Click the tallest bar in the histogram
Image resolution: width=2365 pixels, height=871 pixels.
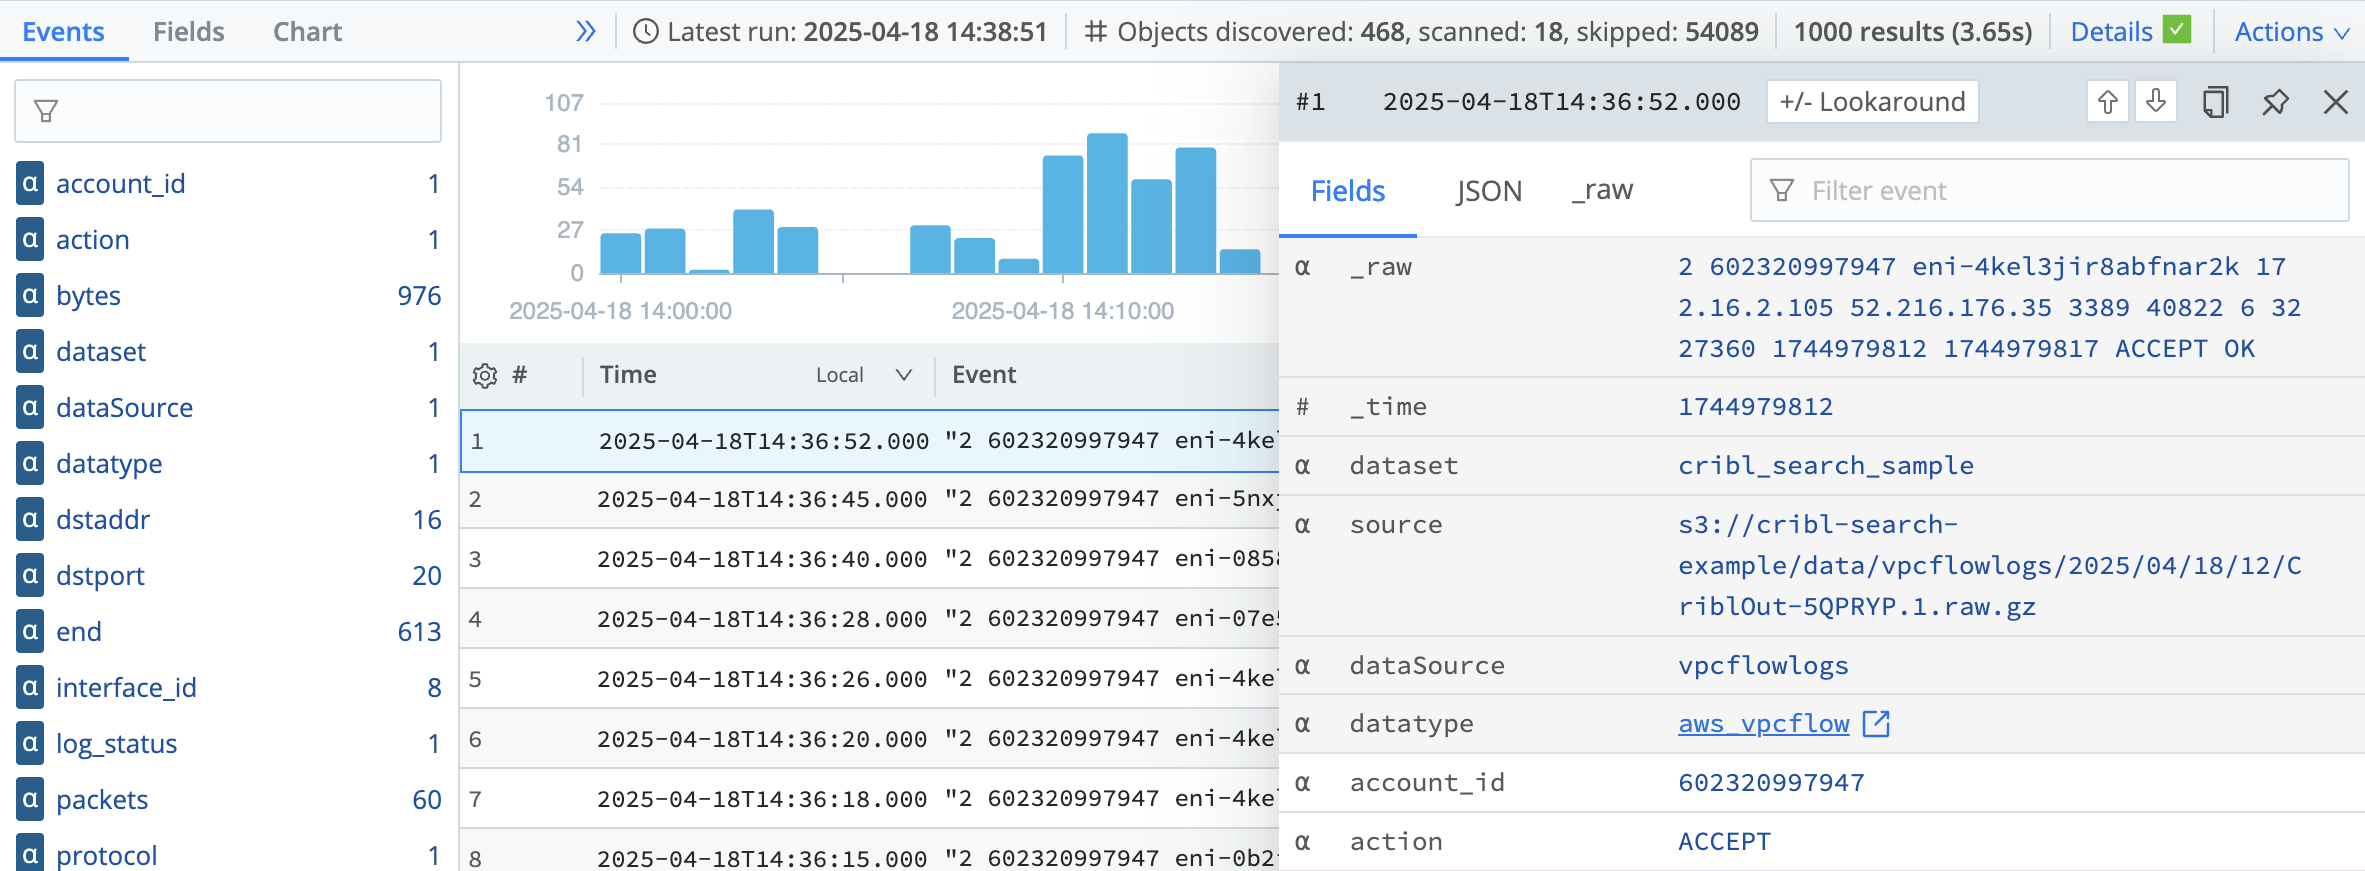click(x=1107, y=203)
